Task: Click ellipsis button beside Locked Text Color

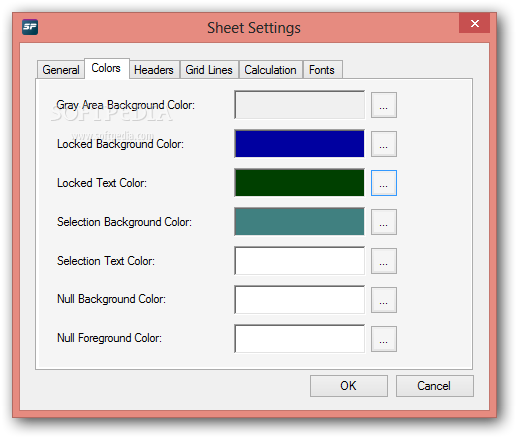Action: point(384,183)
